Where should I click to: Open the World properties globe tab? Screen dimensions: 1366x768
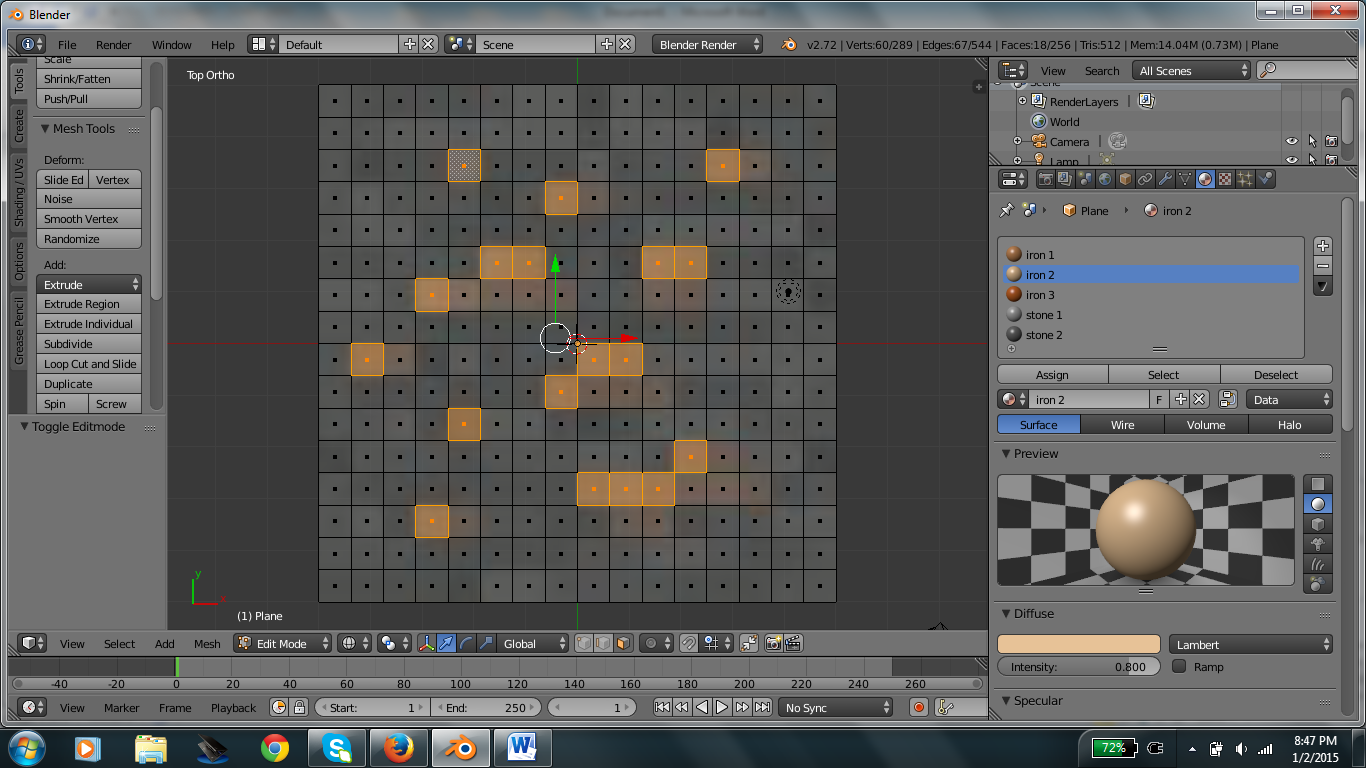[x=1105, y=179]
